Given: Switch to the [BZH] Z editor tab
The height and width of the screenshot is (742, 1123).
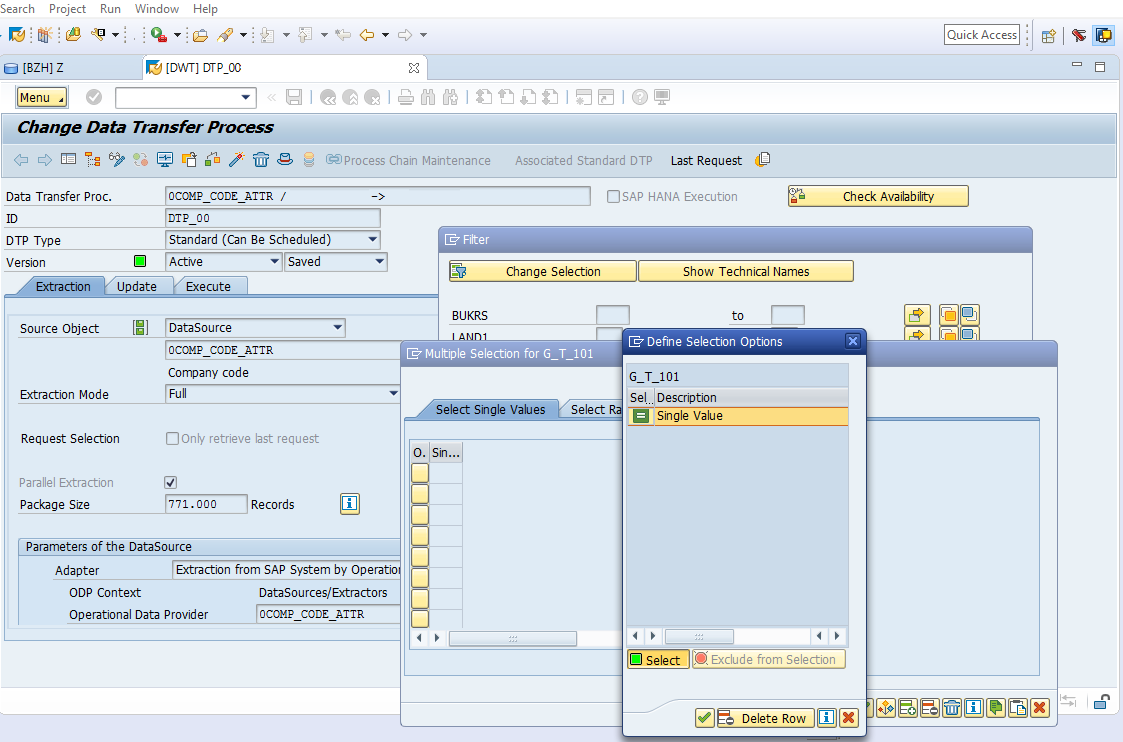Looking at the screenshot, I should [x=43, y=67].
